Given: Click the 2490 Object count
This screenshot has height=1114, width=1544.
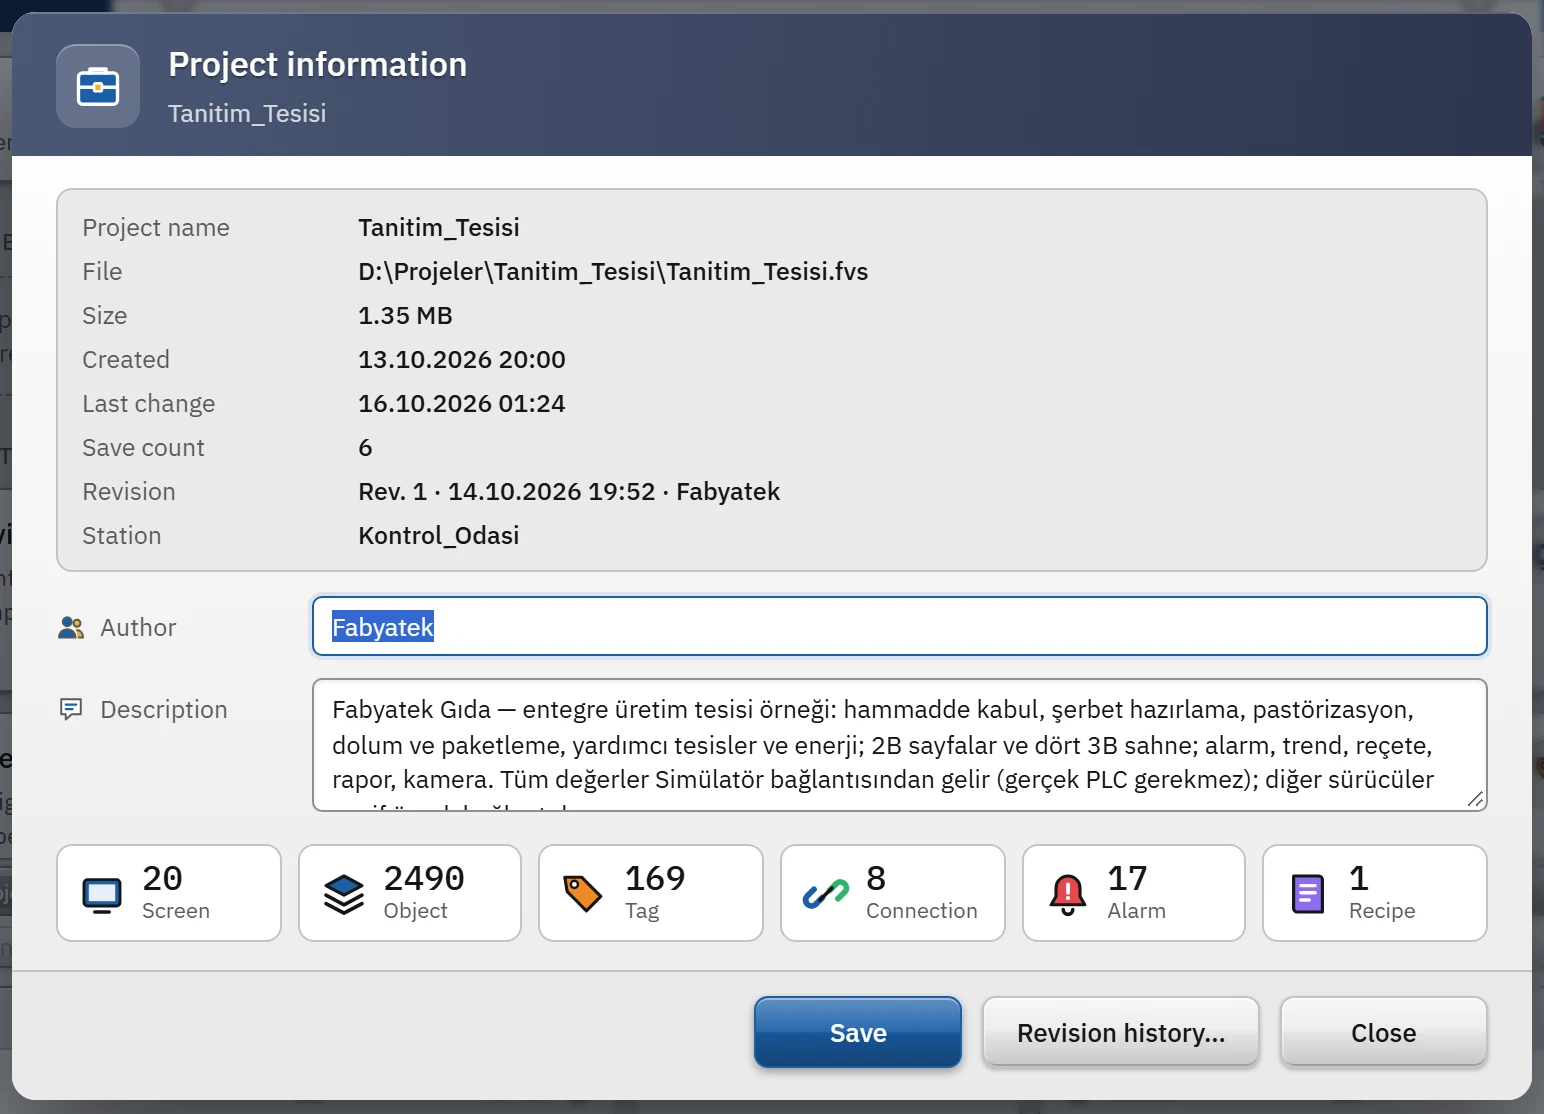Looking at the screenshot, I should pyautogui.click(x=424, y=878).
